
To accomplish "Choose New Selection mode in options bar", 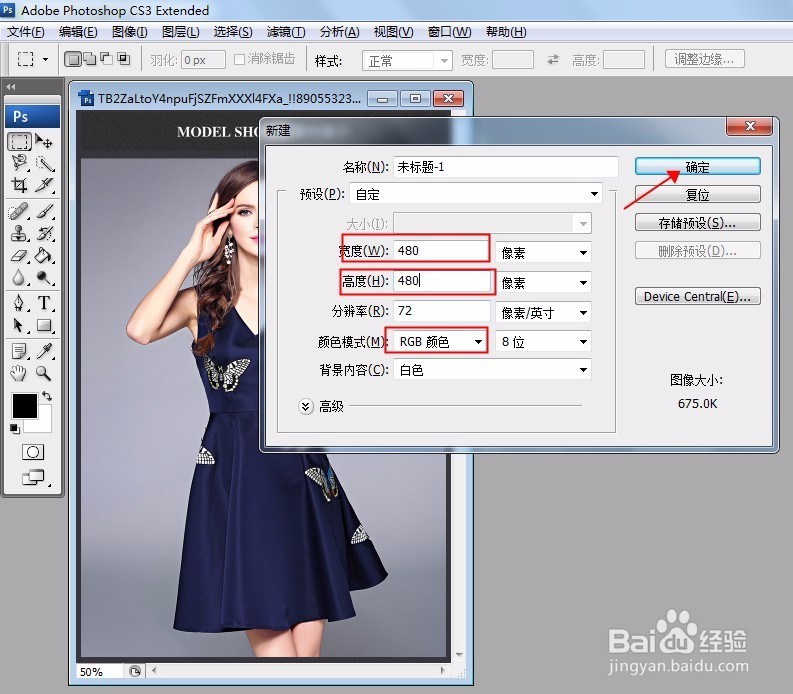I will coord(73,59).
